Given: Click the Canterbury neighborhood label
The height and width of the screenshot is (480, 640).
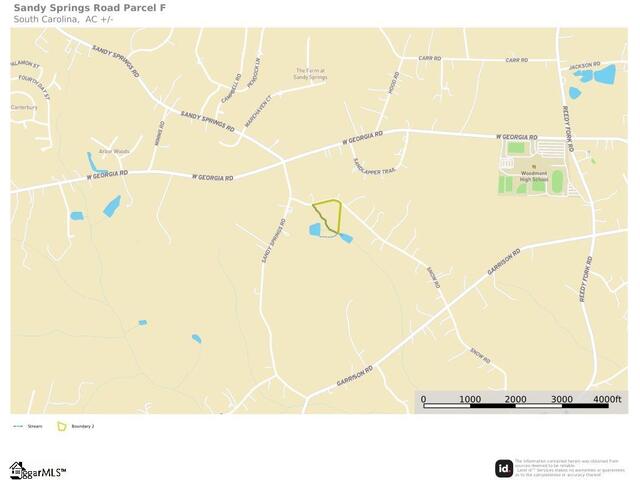Looking at the screenshot, I should point(24,107).
